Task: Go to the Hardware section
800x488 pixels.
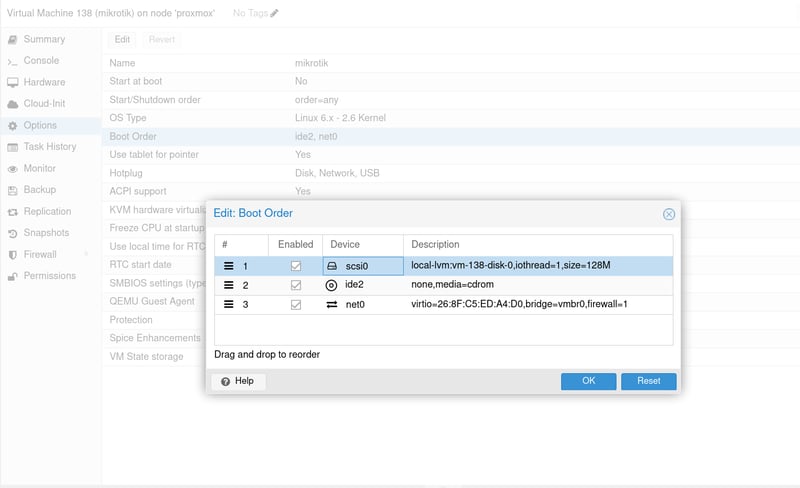Action: 44,82
